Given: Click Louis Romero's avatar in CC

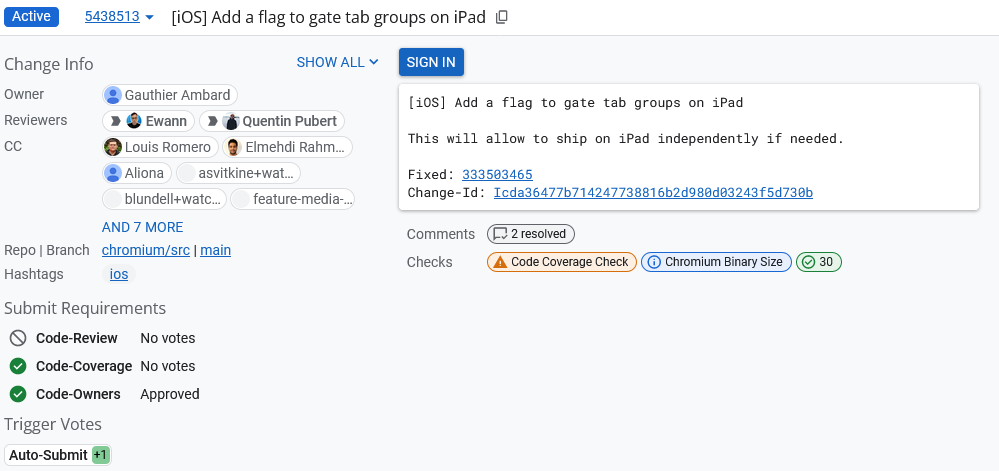Looking at the screenshot, I should [113, 147].
